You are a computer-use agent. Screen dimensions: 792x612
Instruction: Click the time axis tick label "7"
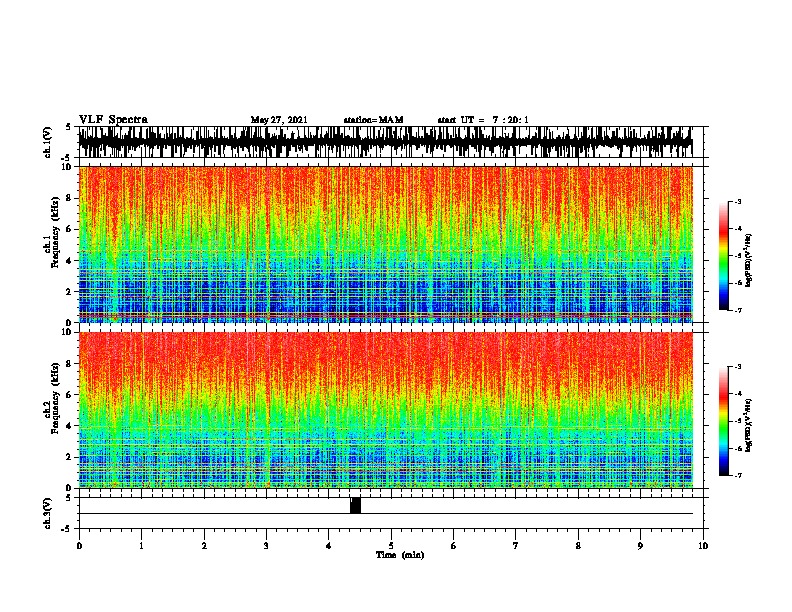516,546
